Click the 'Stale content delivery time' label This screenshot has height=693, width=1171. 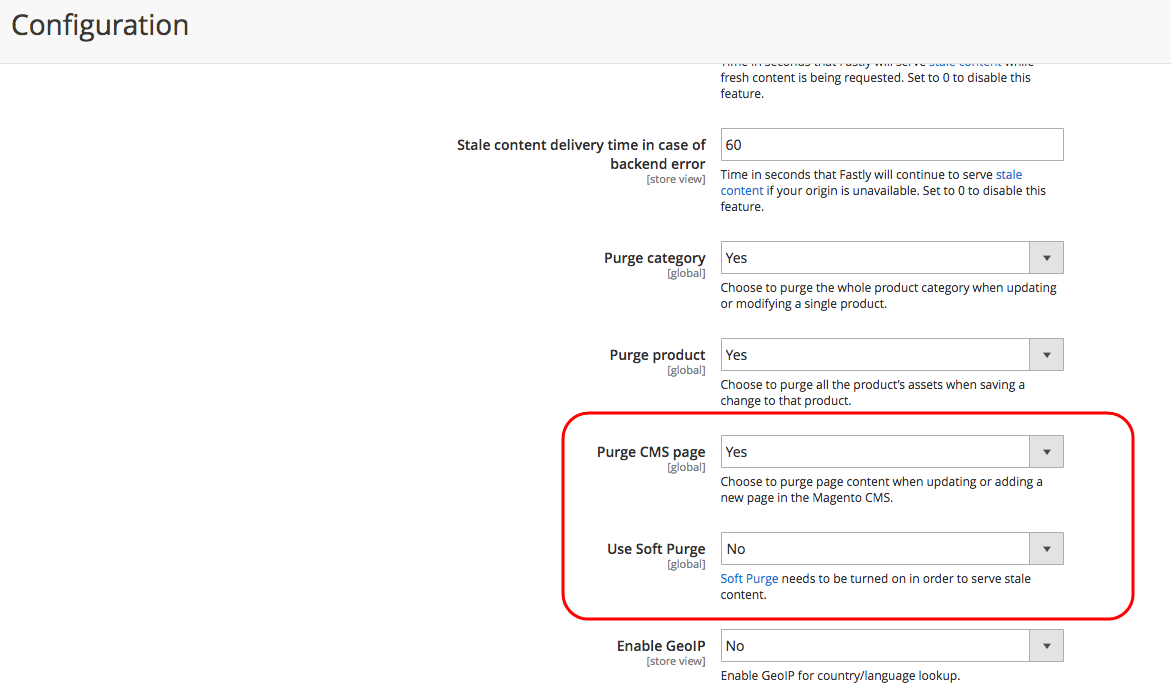tap(581, 154)
